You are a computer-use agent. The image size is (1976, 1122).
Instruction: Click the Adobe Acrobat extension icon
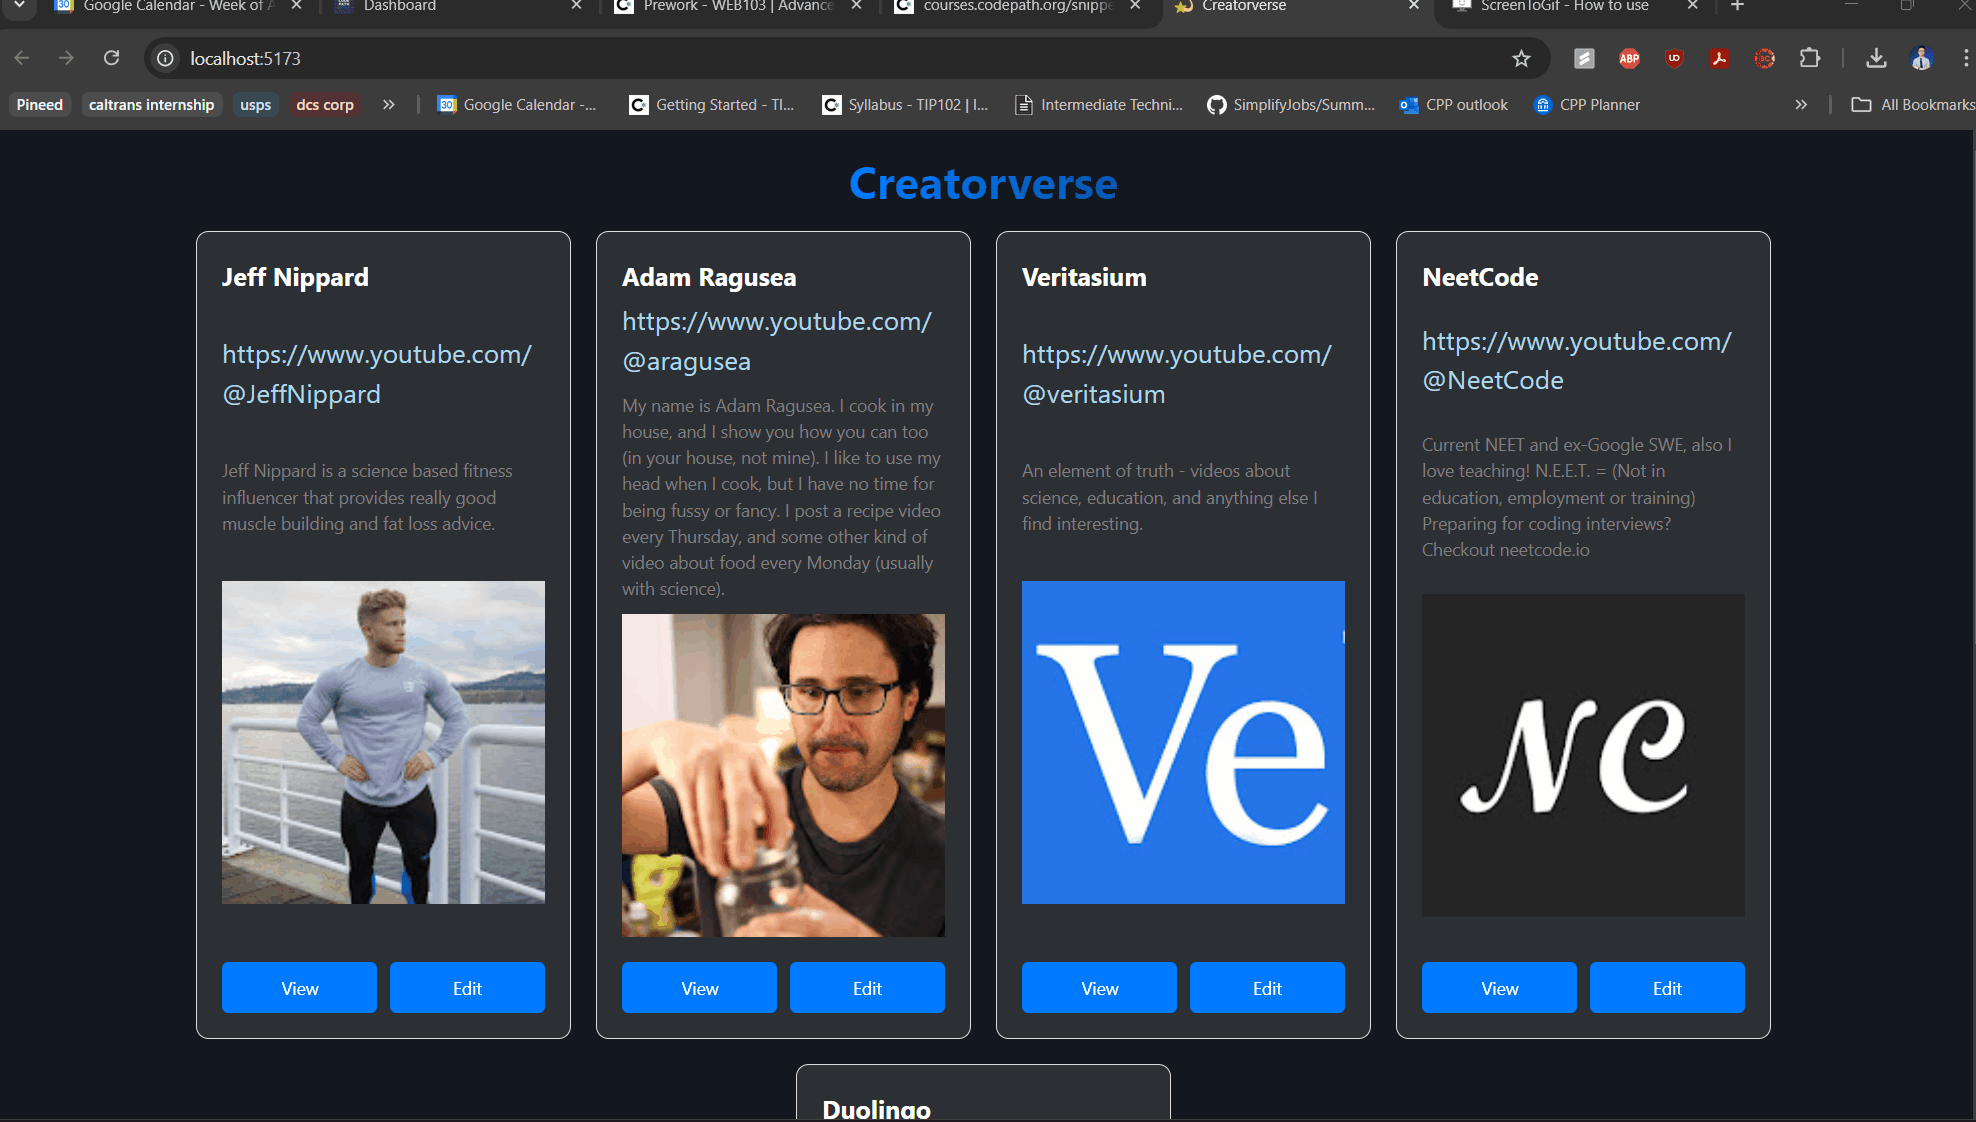[x=1719, y=58]
